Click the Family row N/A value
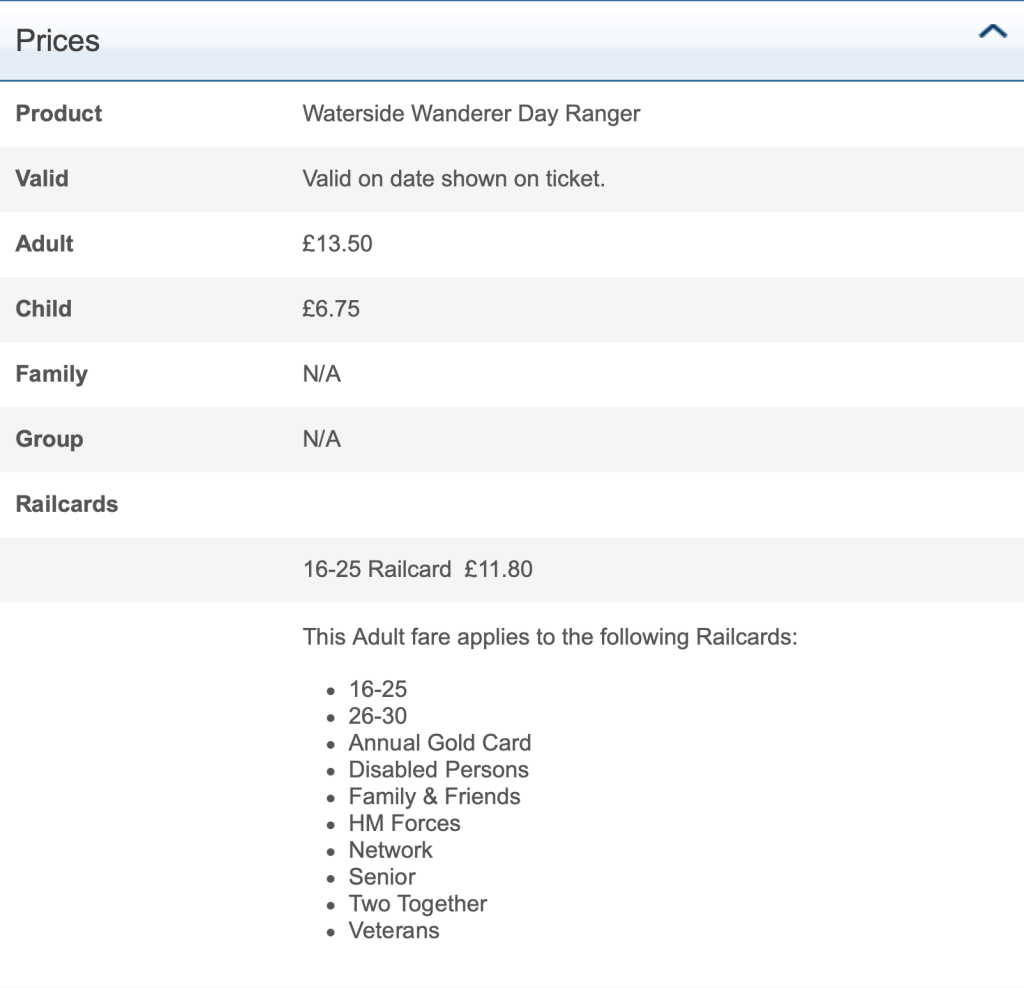The width and height of the screenshot is (1024, 988). (x=321, y=374)
